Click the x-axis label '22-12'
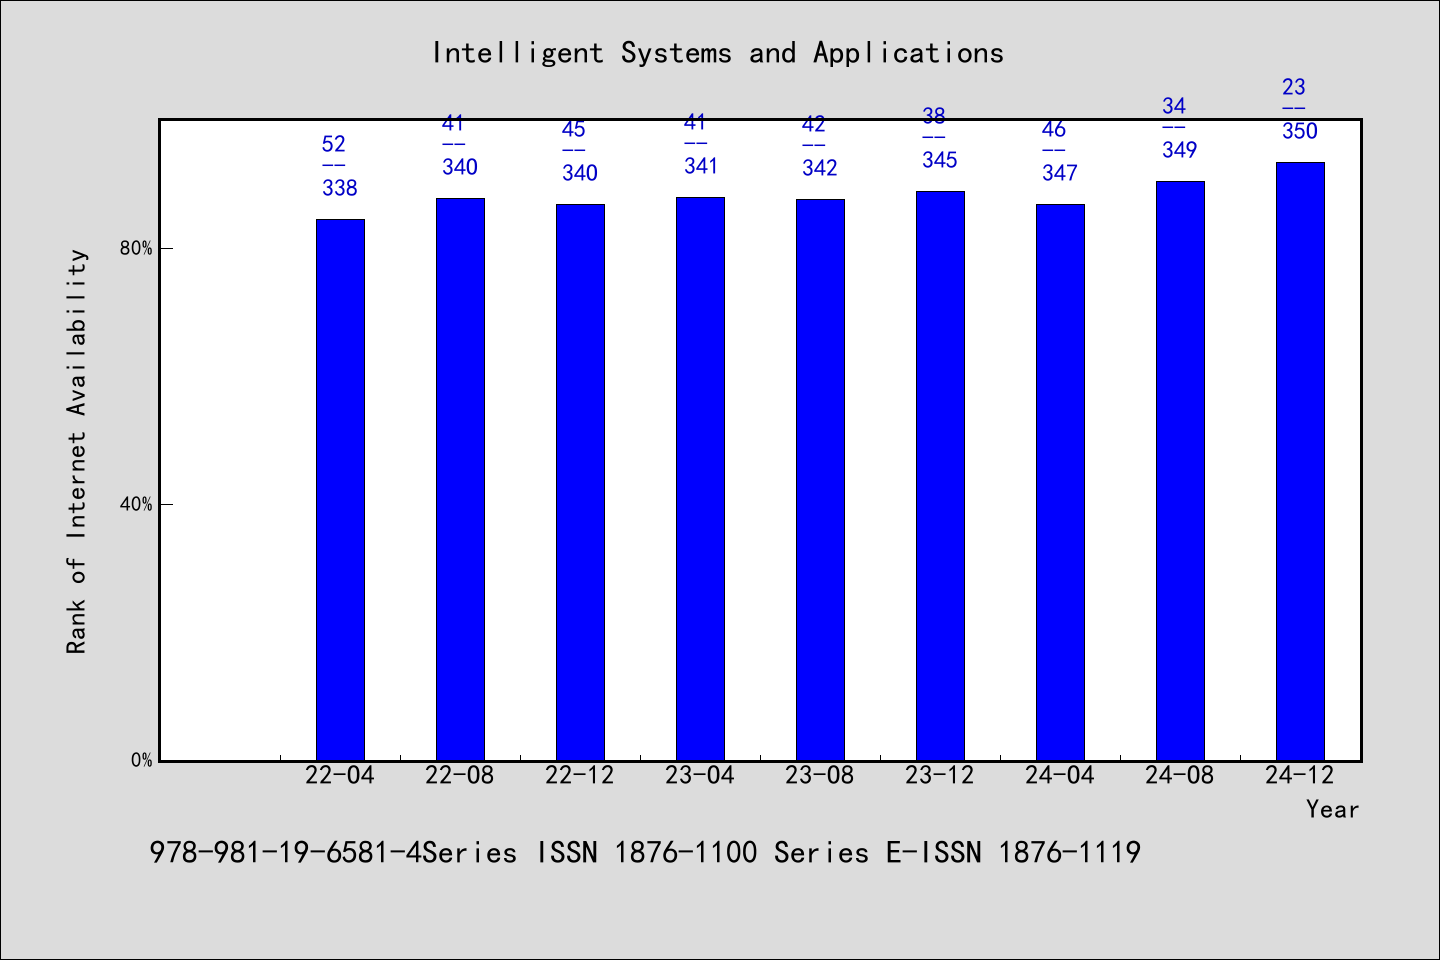The height and width of the screenshot is (960, 1440). click(x=580, y=775)
